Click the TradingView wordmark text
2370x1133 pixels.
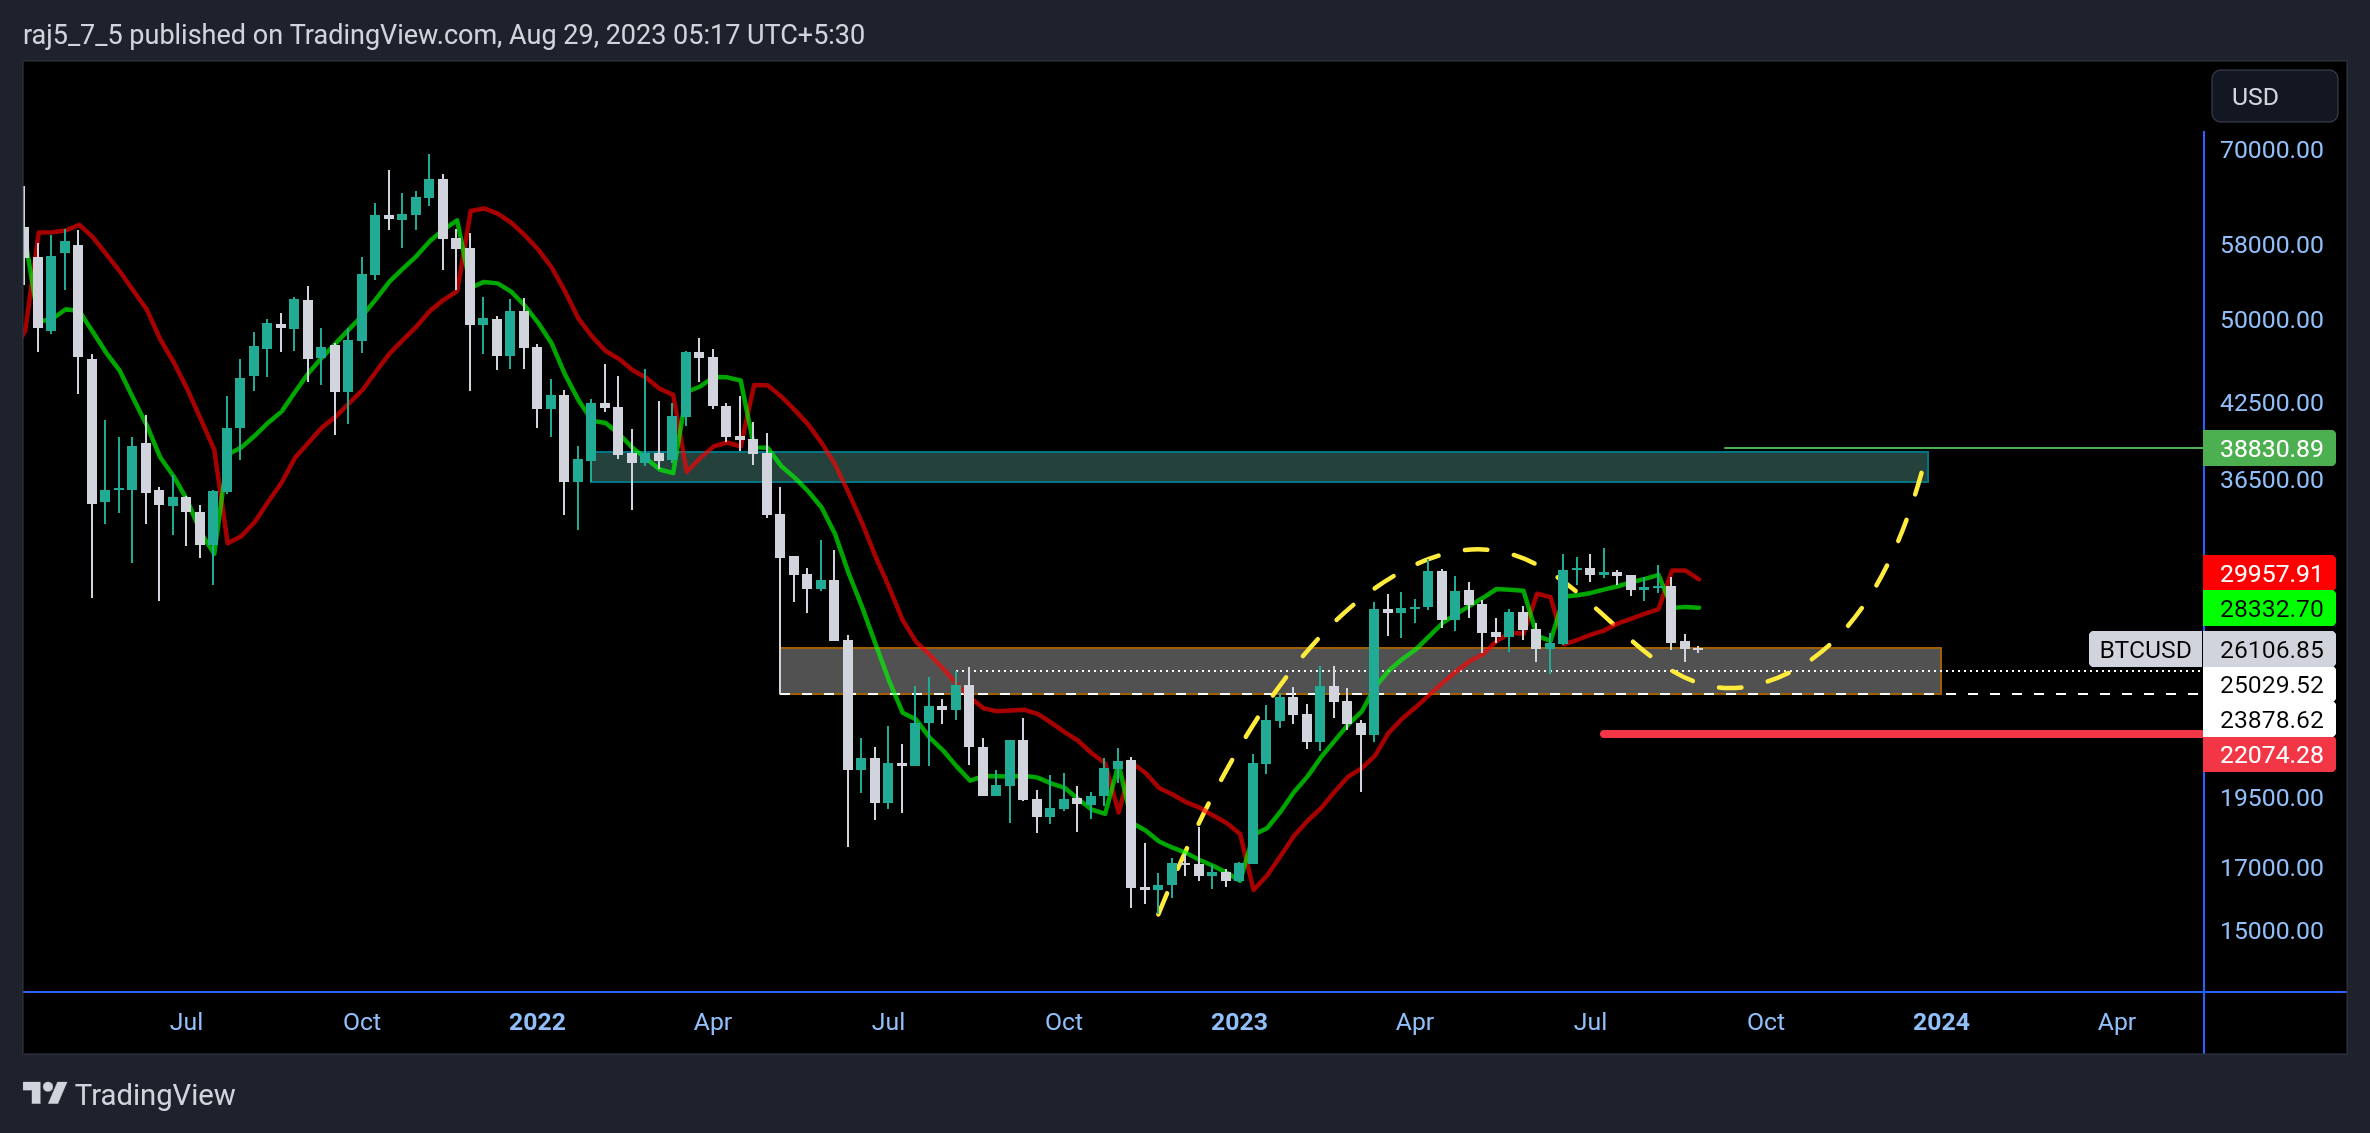click(155, 1095)
